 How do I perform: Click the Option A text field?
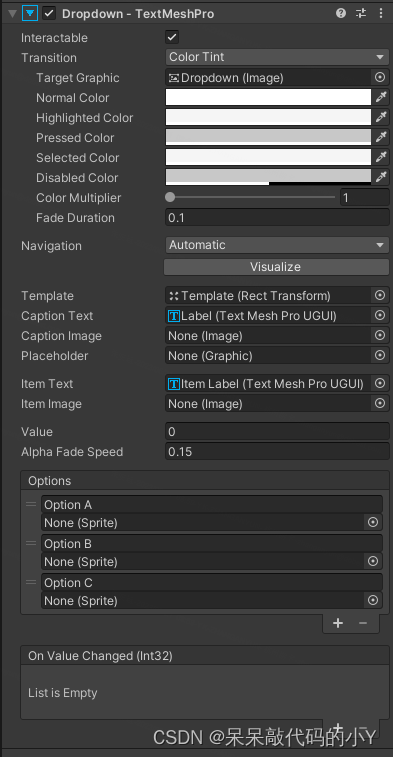pyautogui.click(x=212, y=505)
